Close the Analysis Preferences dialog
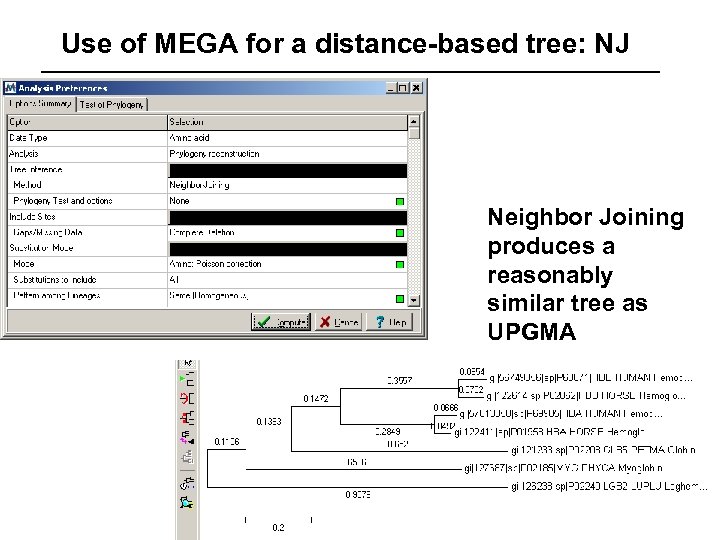This screenshot has height=540, width=720. (x=416, y=88)
